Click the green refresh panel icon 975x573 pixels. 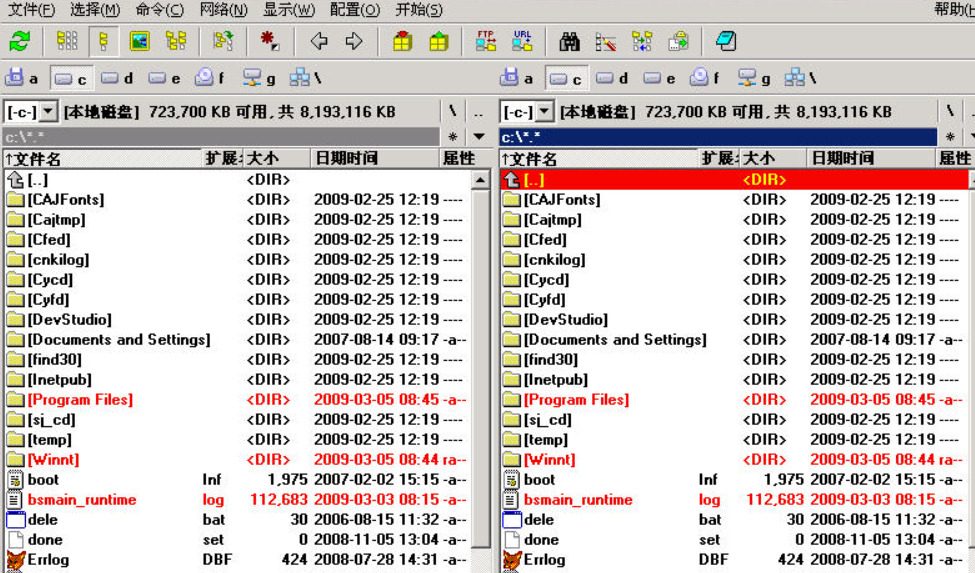20,42
